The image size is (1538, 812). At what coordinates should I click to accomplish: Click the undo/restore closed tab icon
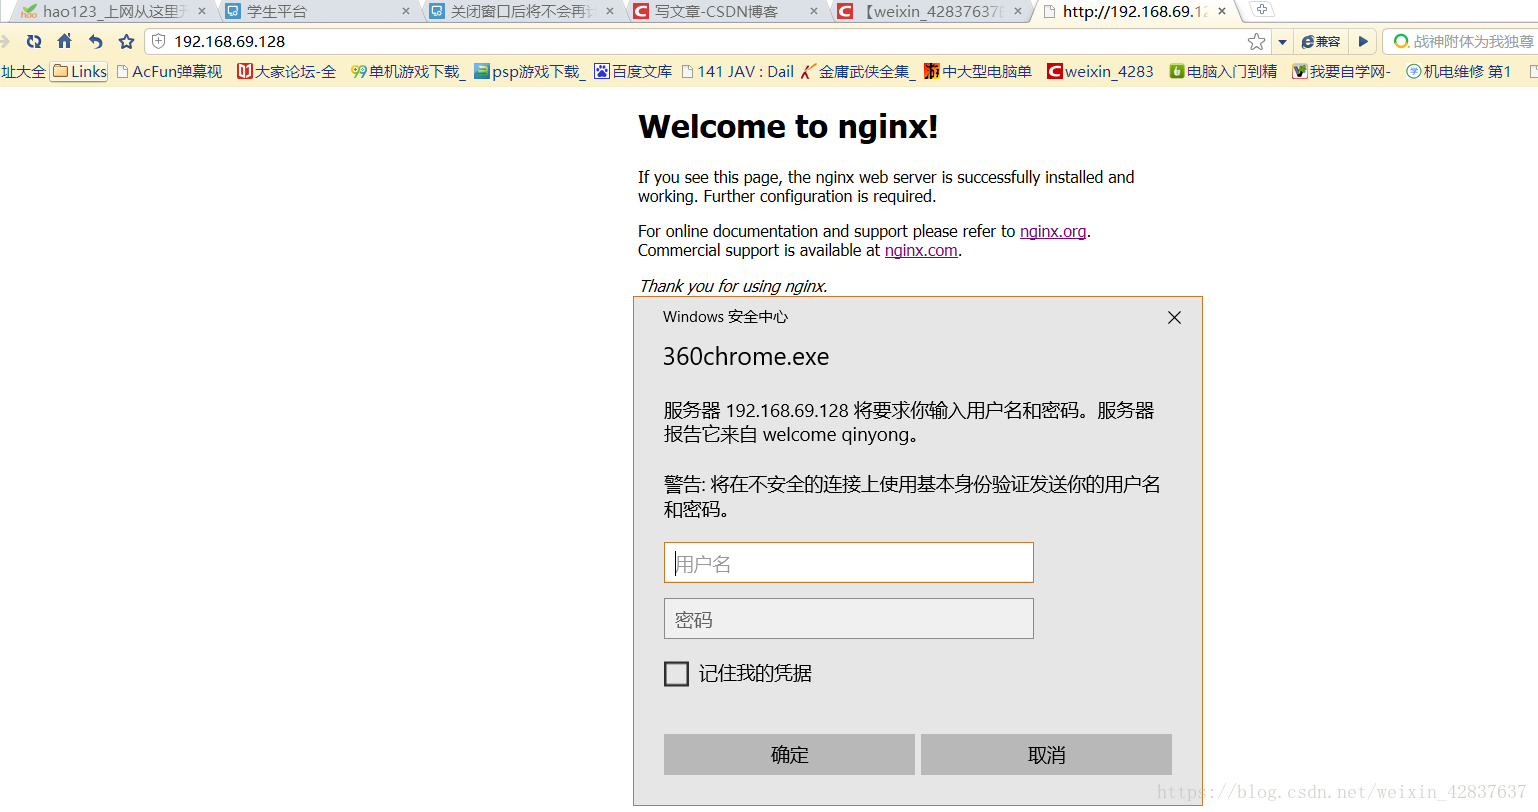pyautogui.click(x=96, y=41)
